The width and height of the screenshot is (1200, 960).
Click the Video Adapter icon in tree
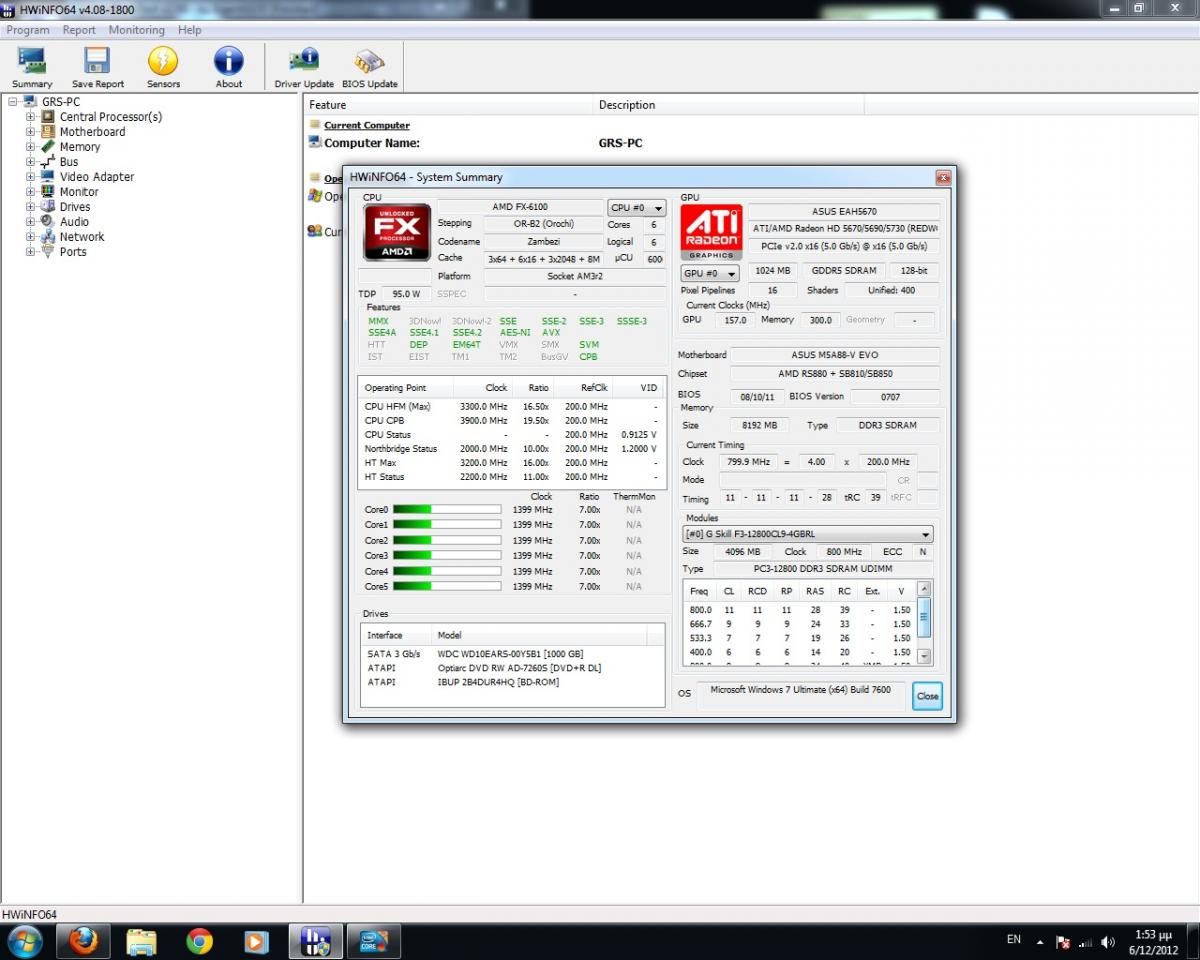[48, 177]
